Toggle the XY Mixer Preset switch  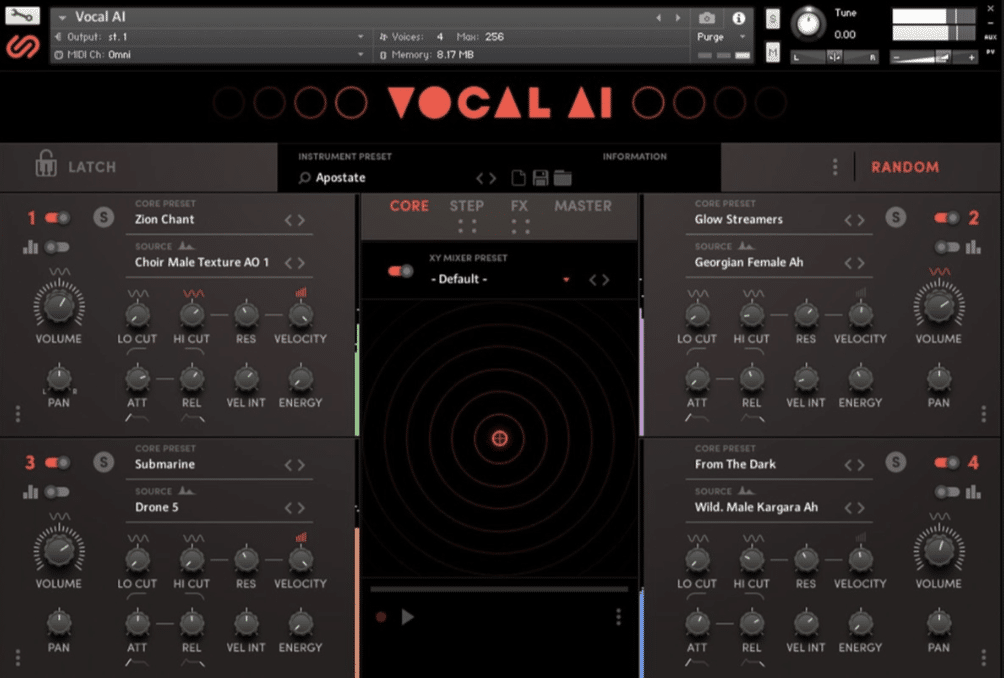click(x=400, y=271)
